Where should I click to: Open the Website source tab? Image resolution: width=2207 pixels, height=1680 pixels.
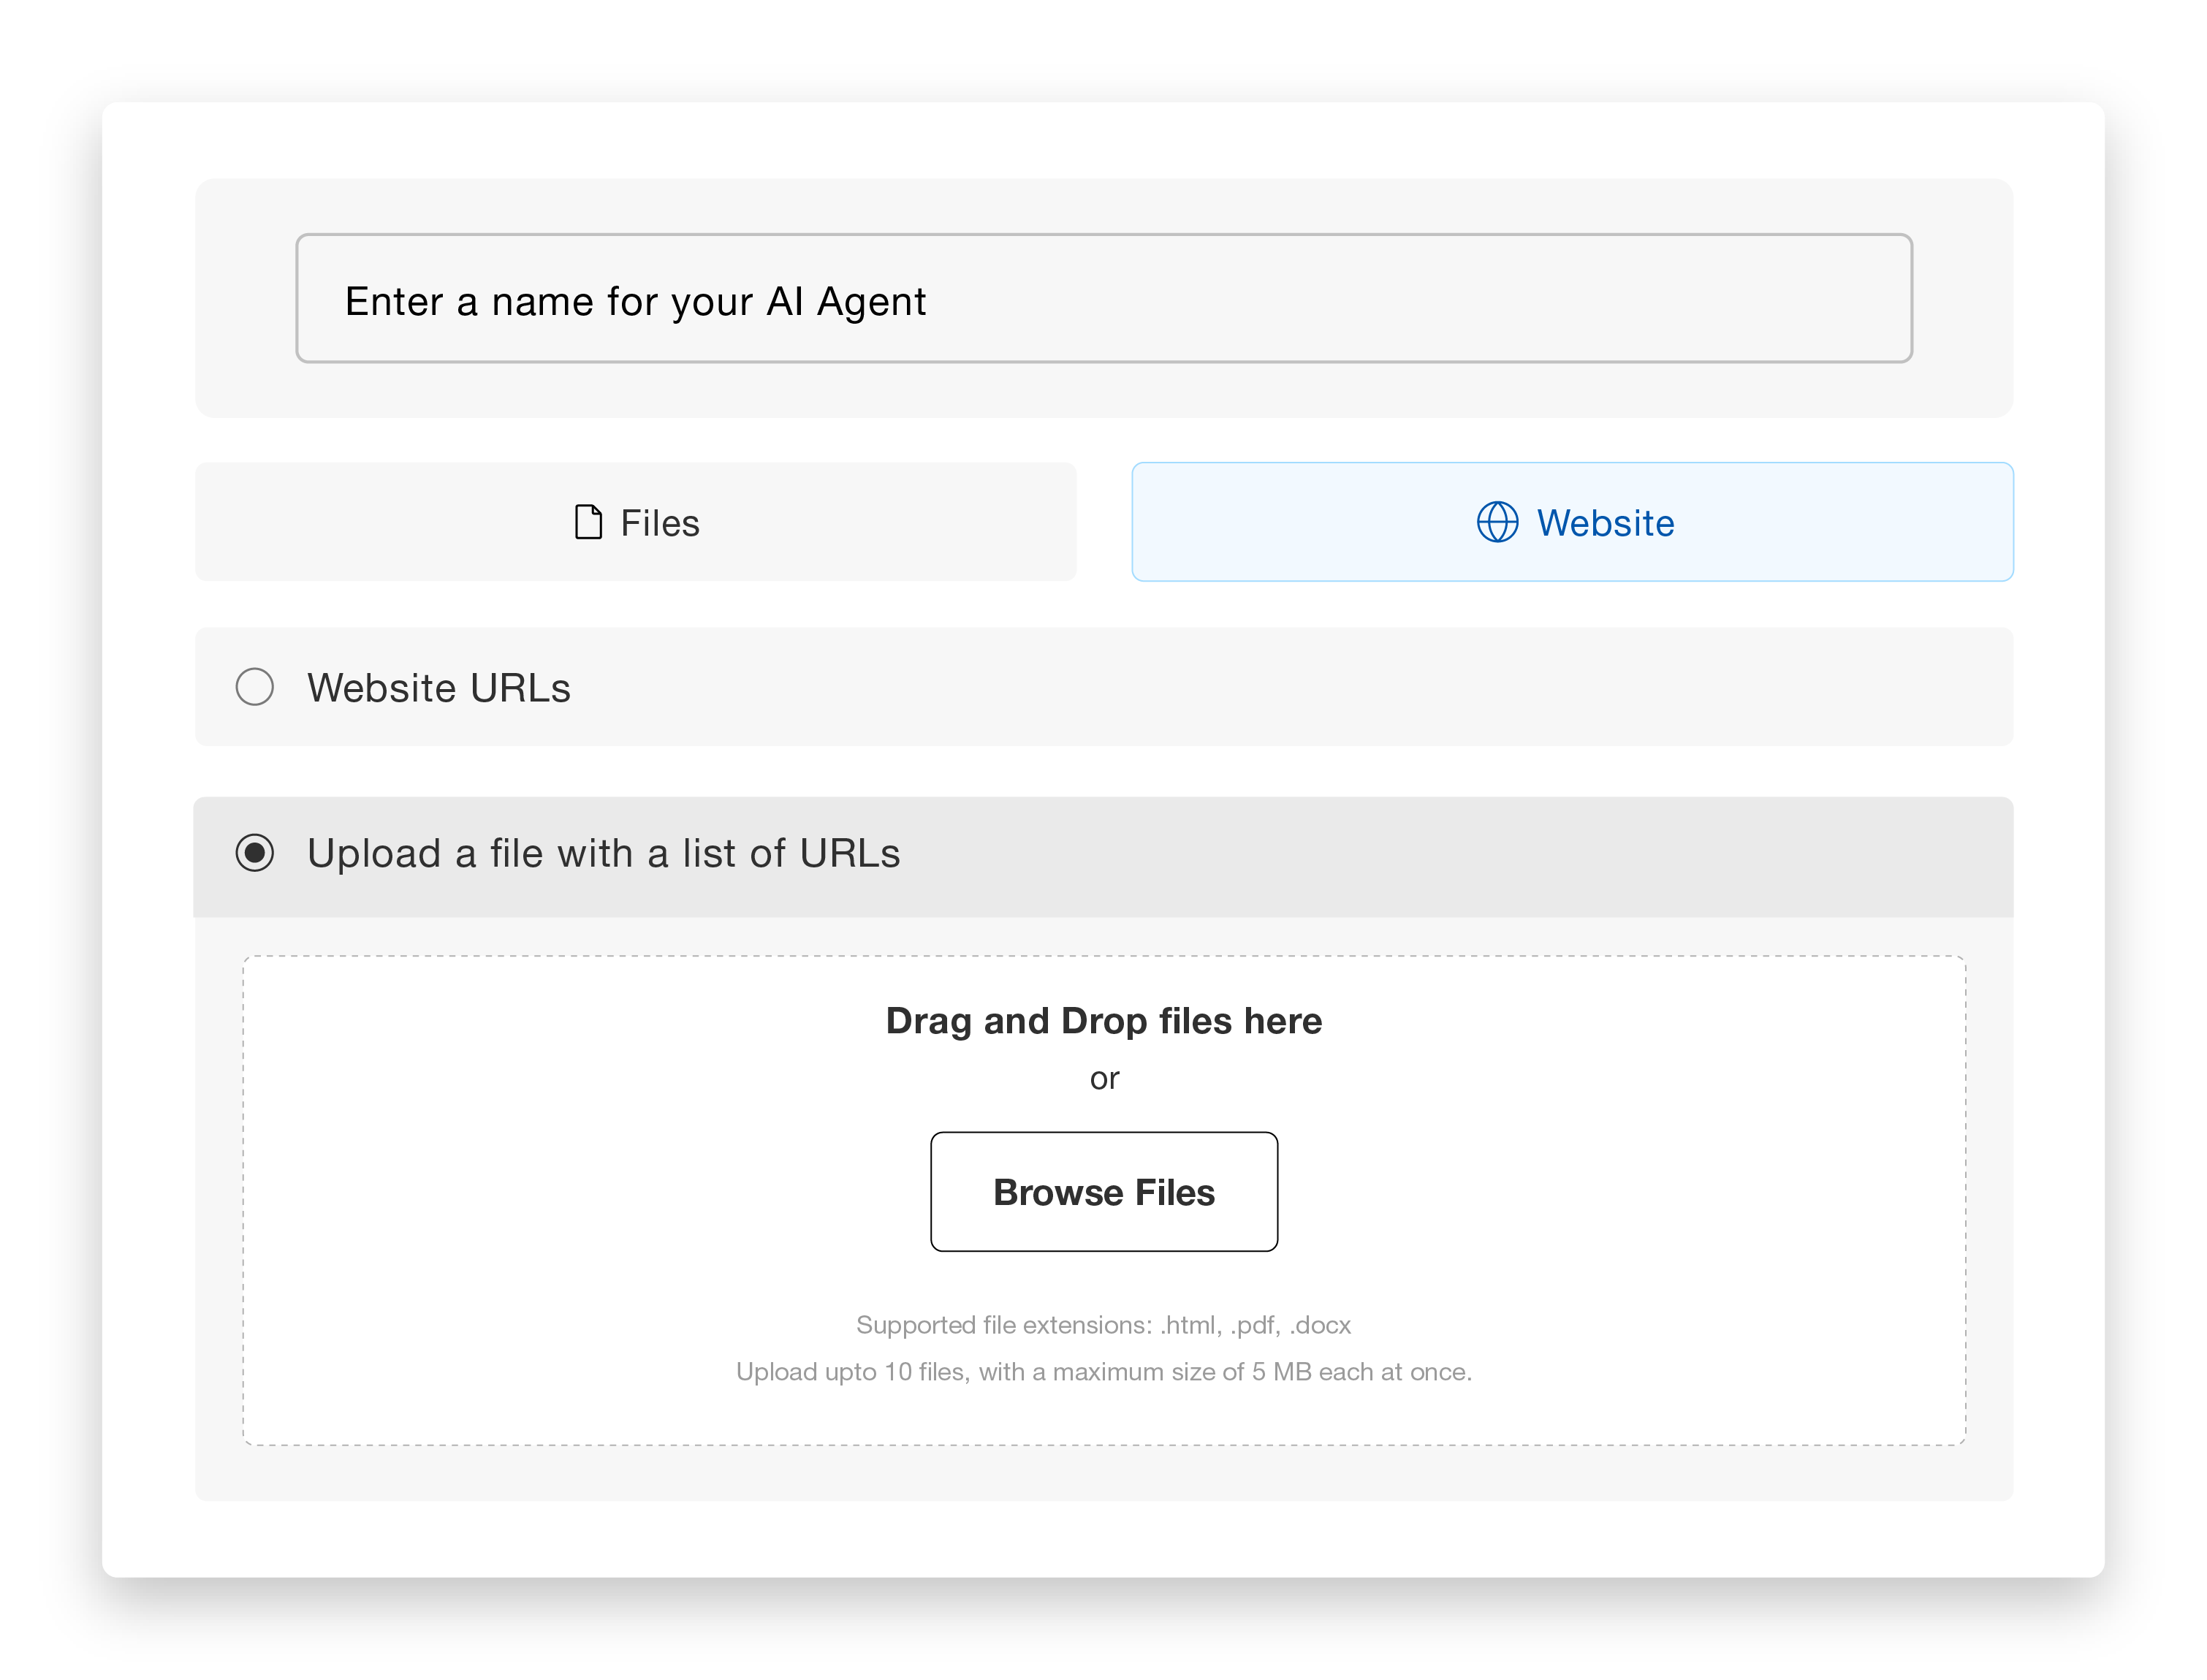[1572, 522]
